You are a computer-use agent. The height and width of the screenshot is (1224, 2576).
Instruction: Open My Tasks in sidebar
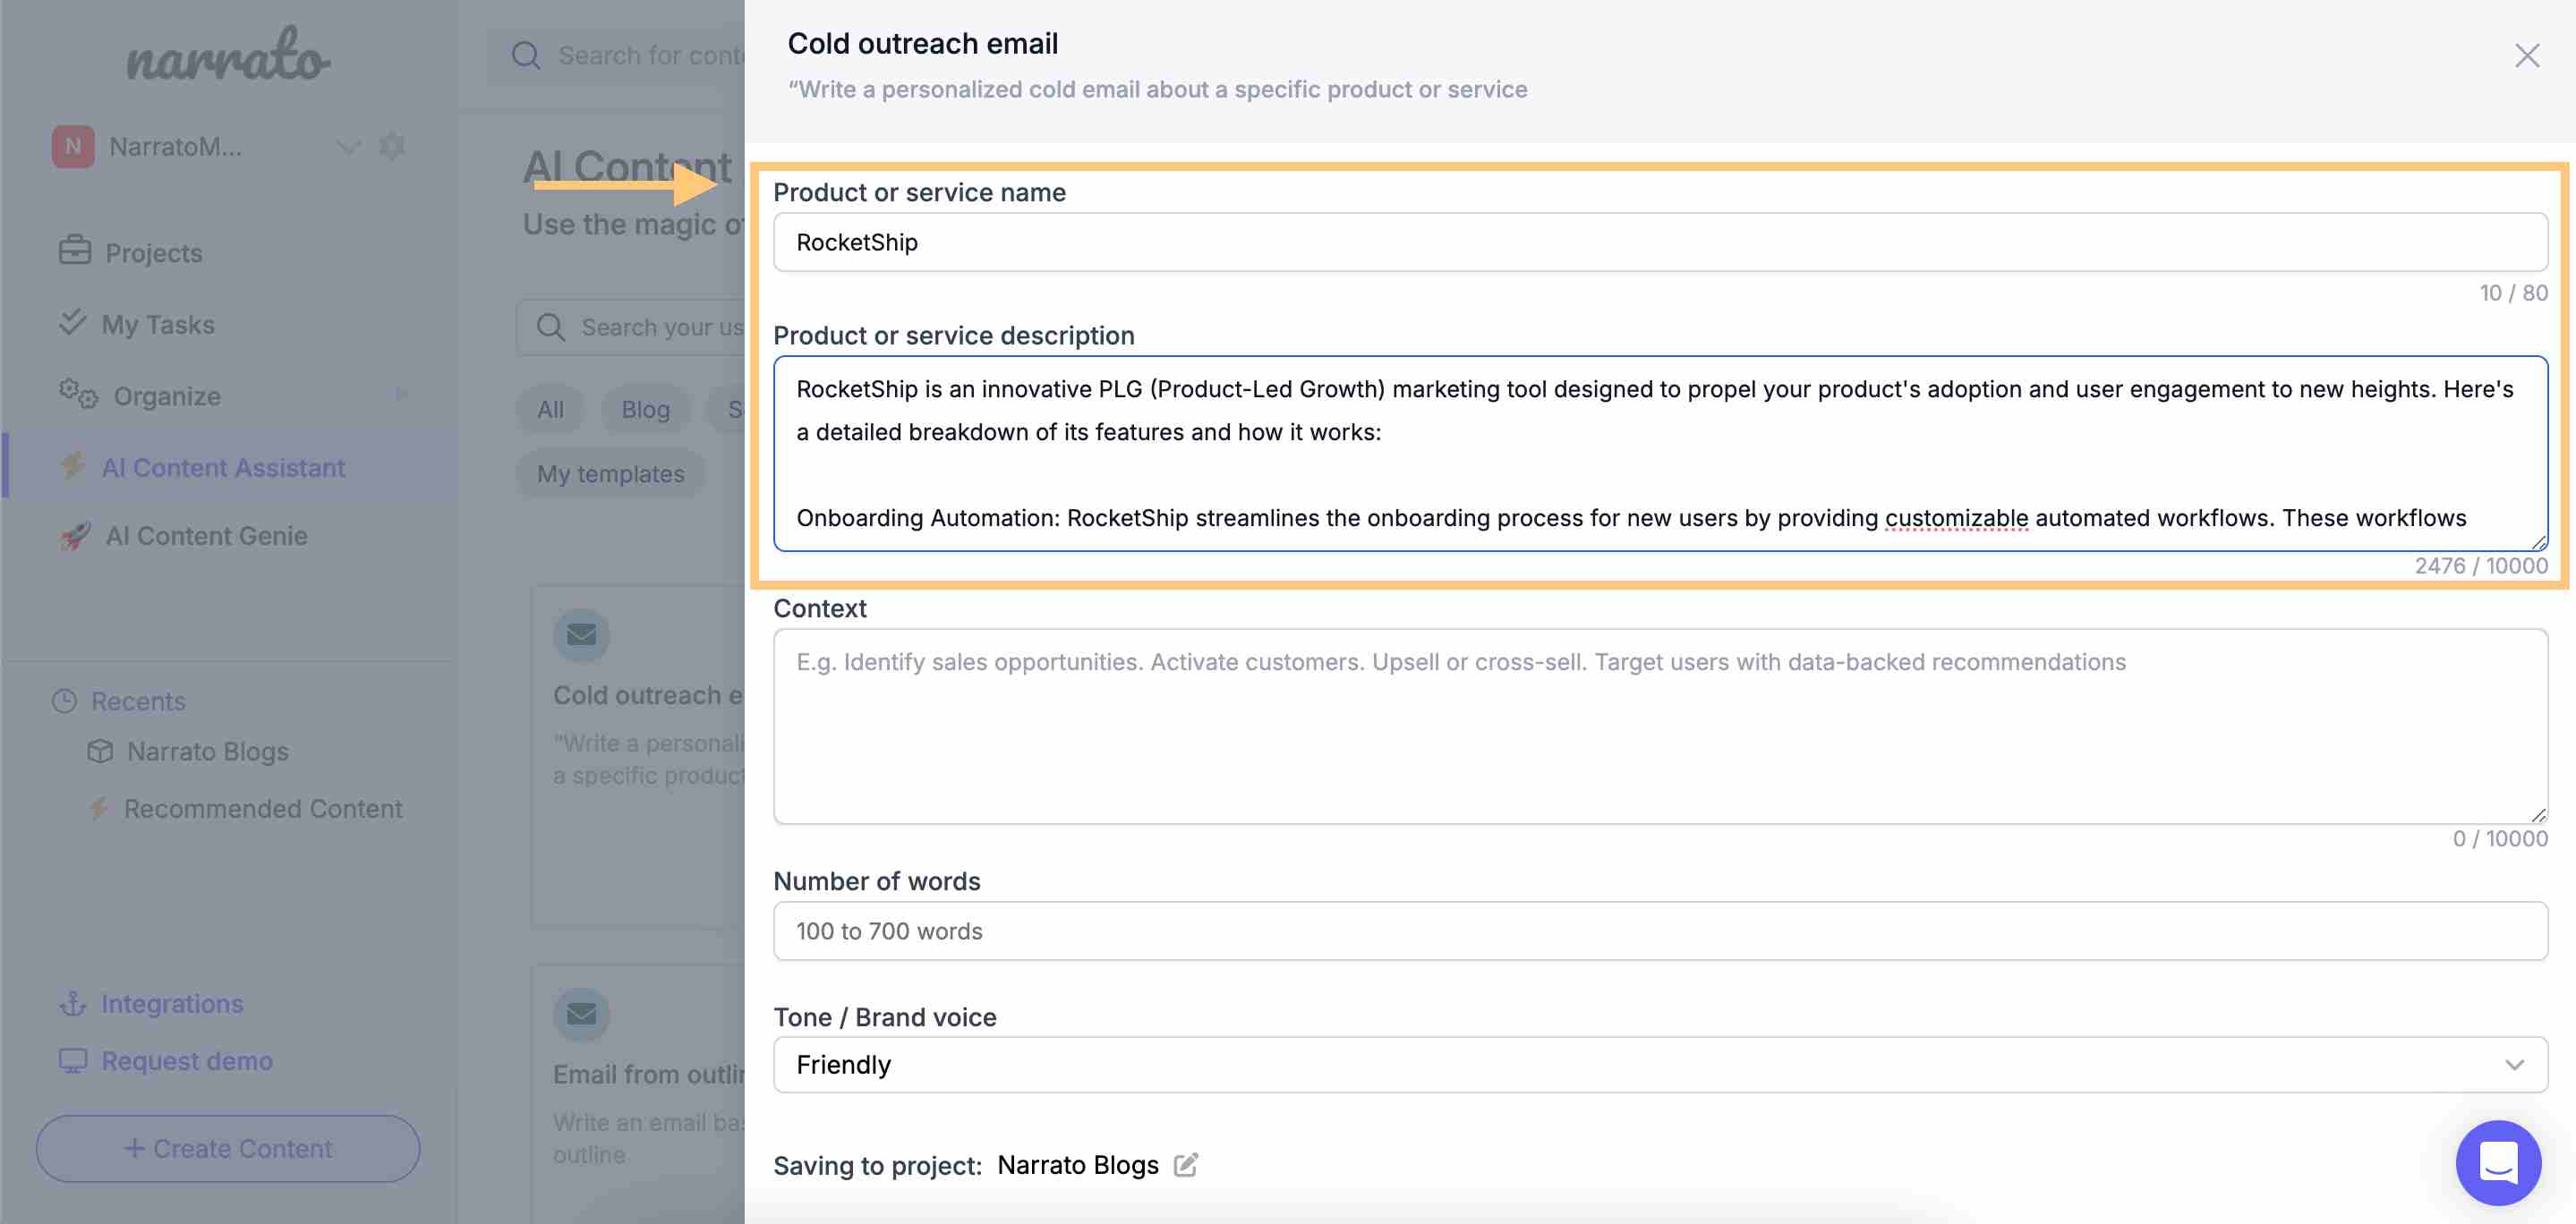[158, 324]
